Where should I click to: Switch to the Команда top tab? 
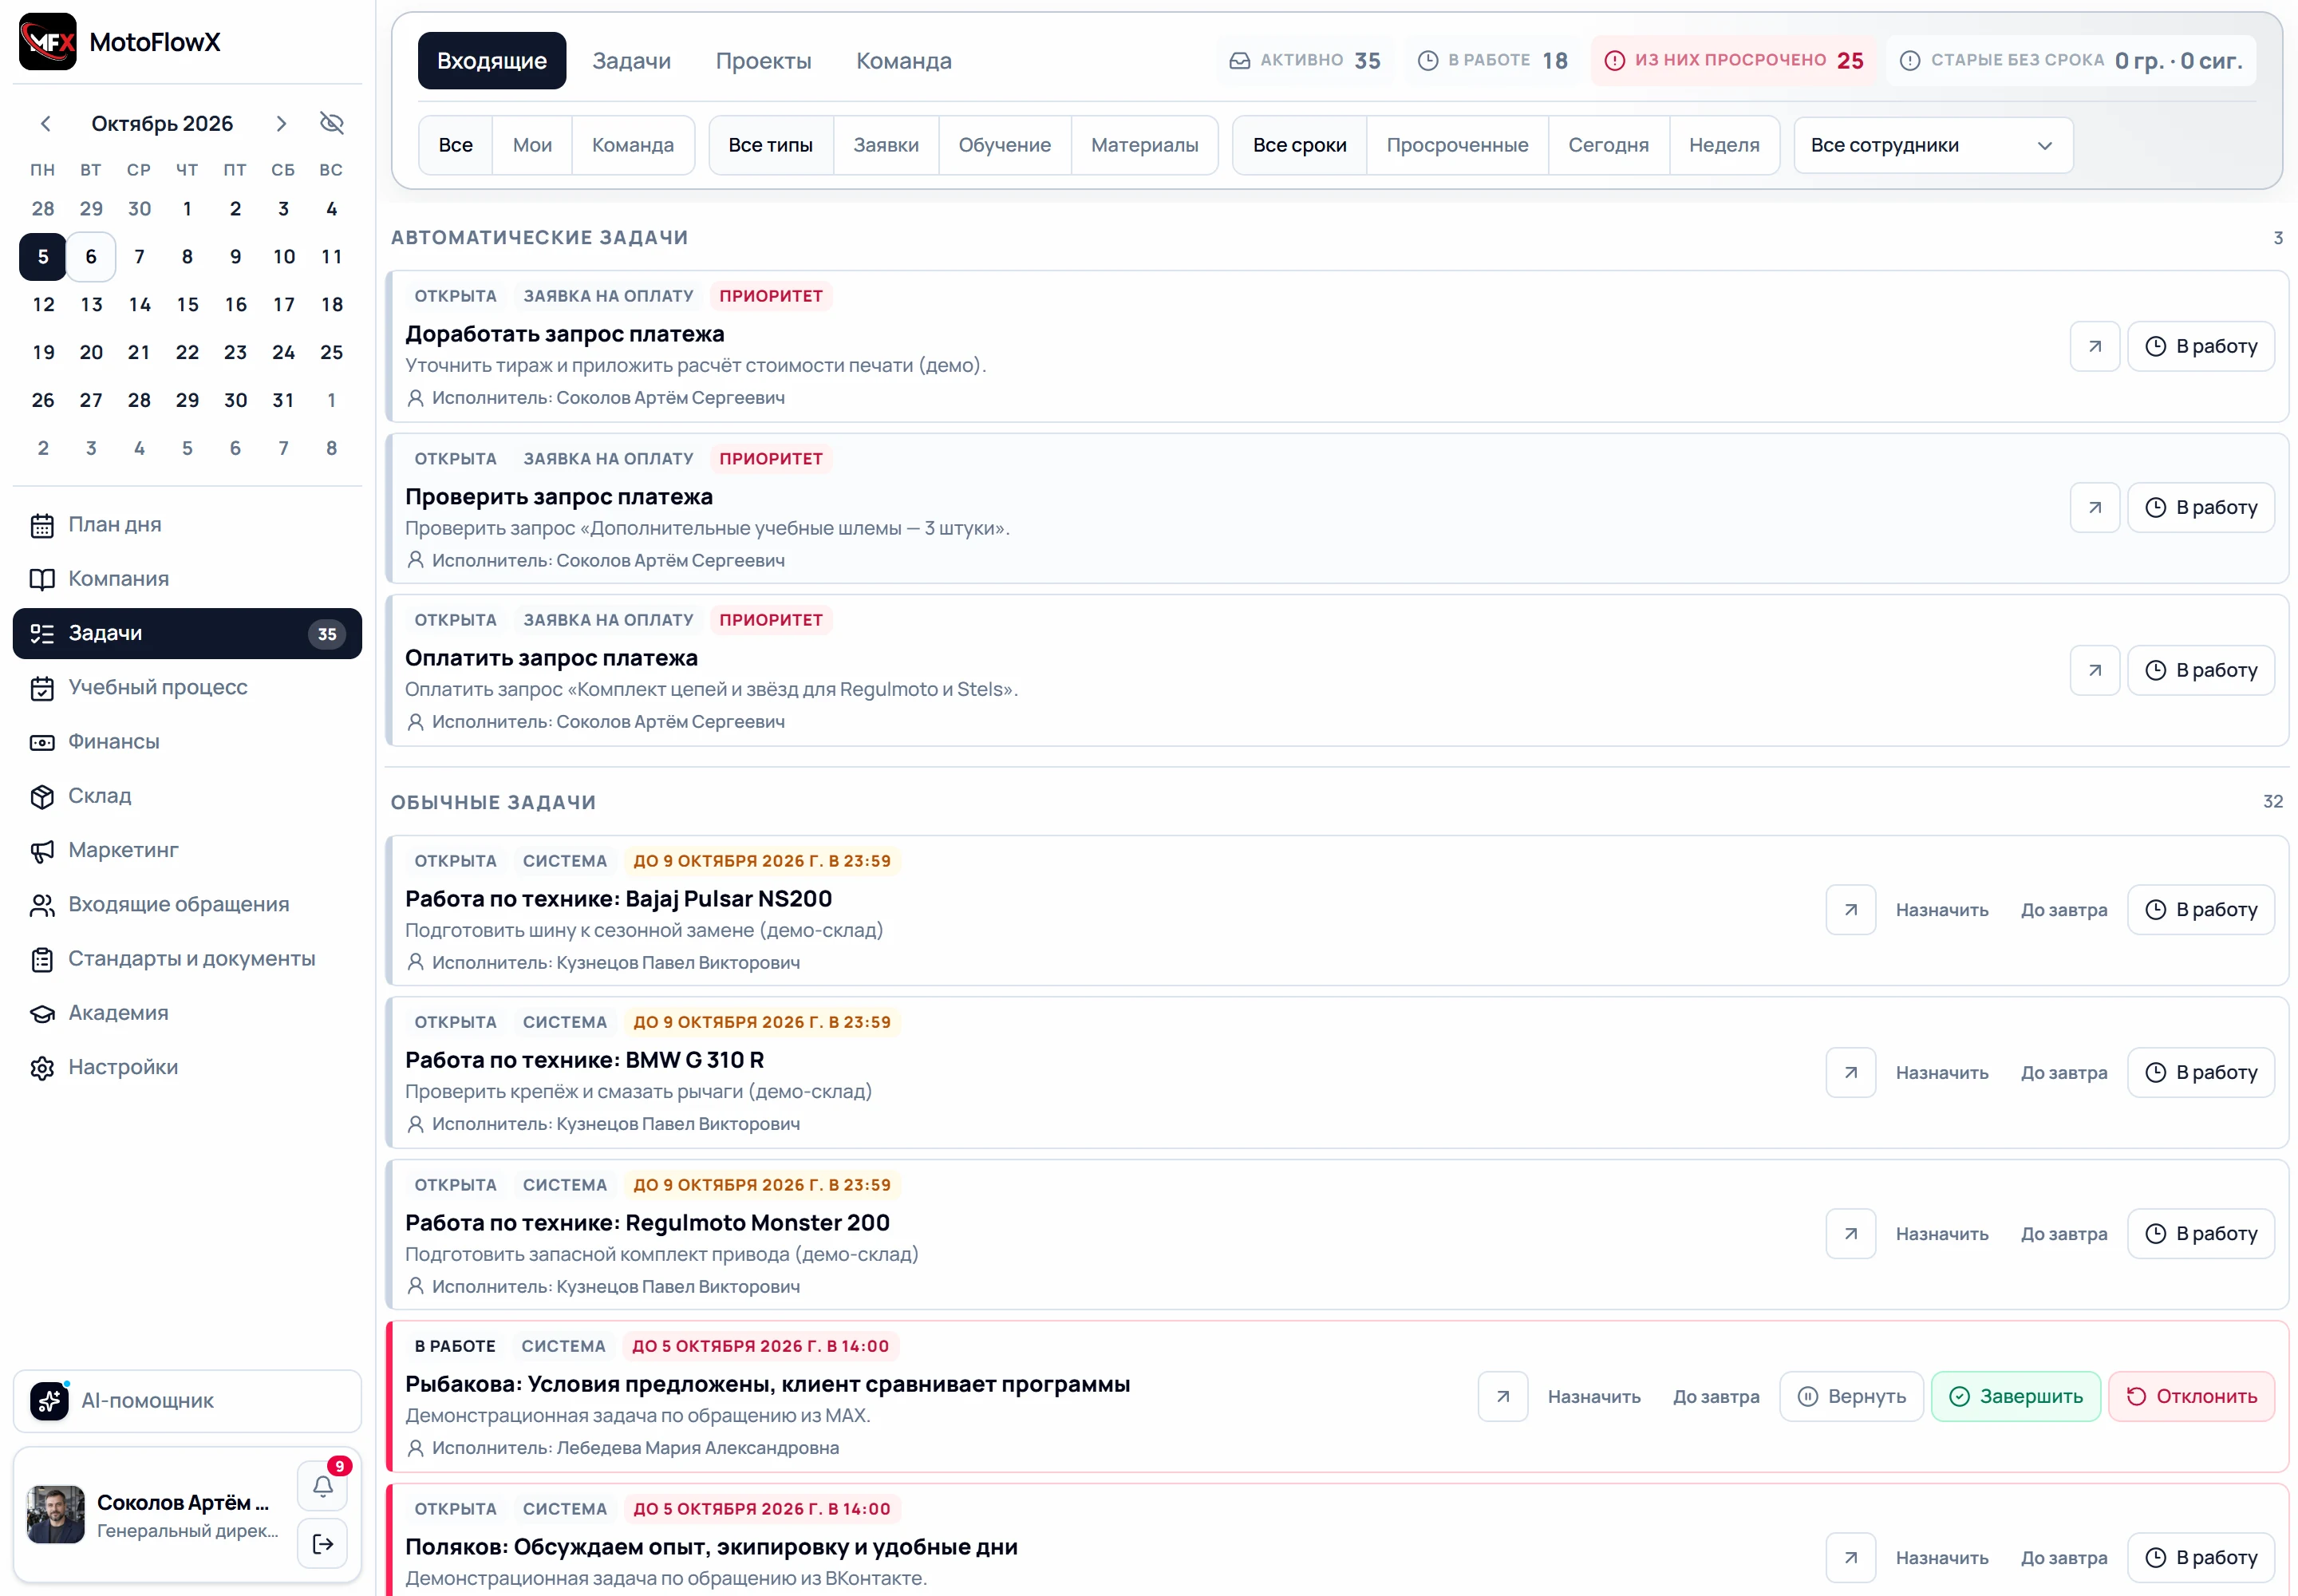903,61
